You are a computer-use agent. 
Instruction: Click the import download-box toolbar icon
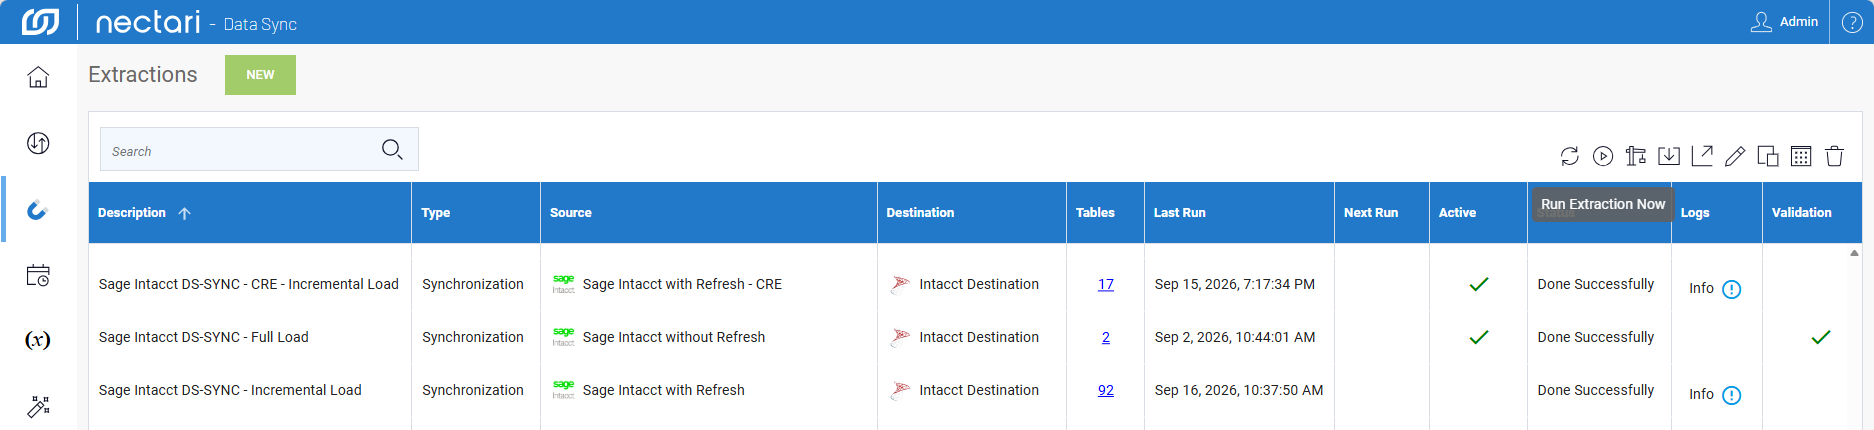click(1669, 156)
